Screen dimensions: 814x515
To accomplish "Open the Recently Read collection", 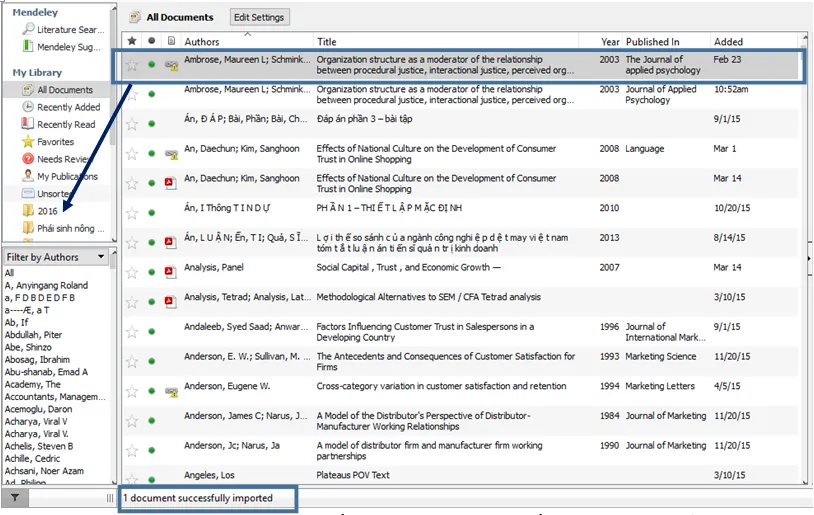I will (x=58, y=125).
